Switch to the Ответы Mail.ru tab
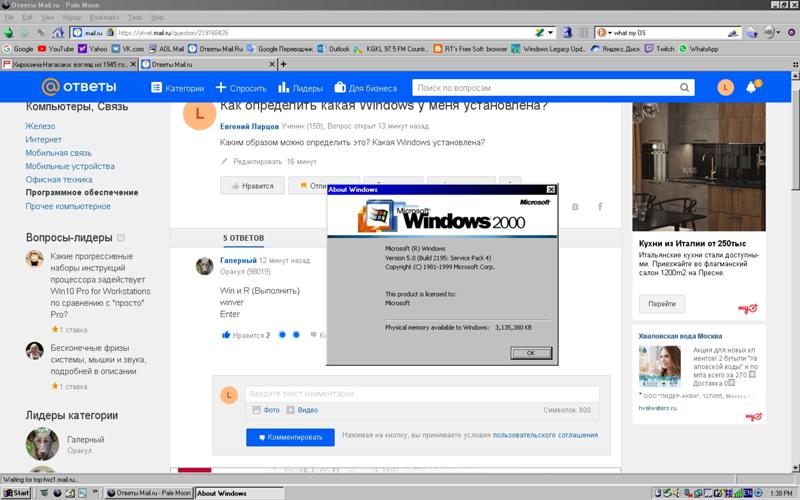The height and width of the screenshot is (500, 800). pos(208,64)
